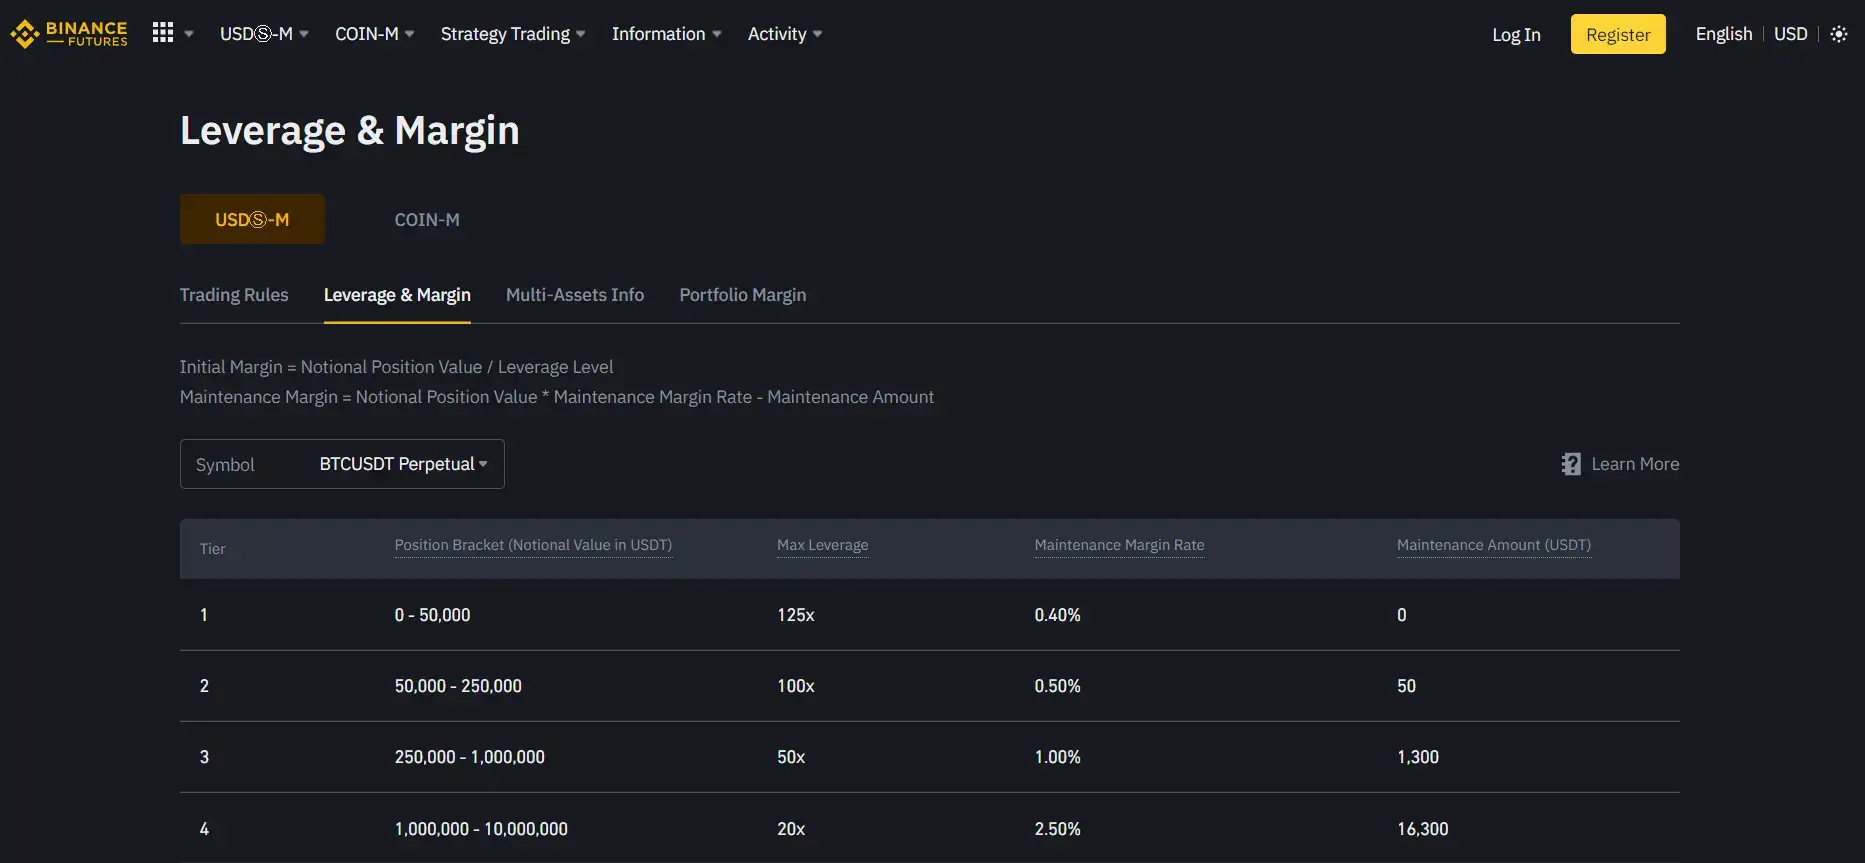1865x863 pixels.
Task: Click the '20x' leverage cell
Action: click(791, 829)
